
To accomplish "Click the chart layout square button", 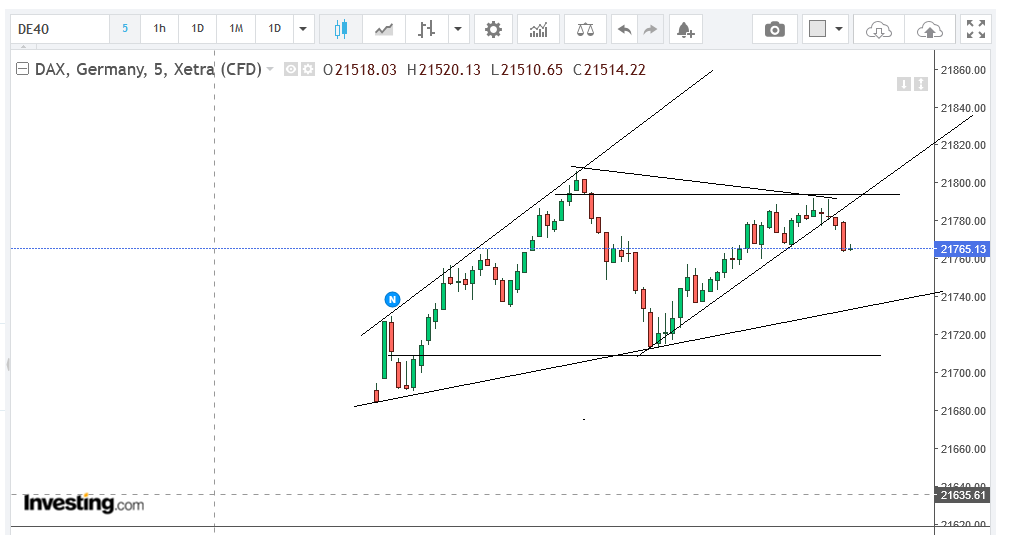I will tap(817, 29).
